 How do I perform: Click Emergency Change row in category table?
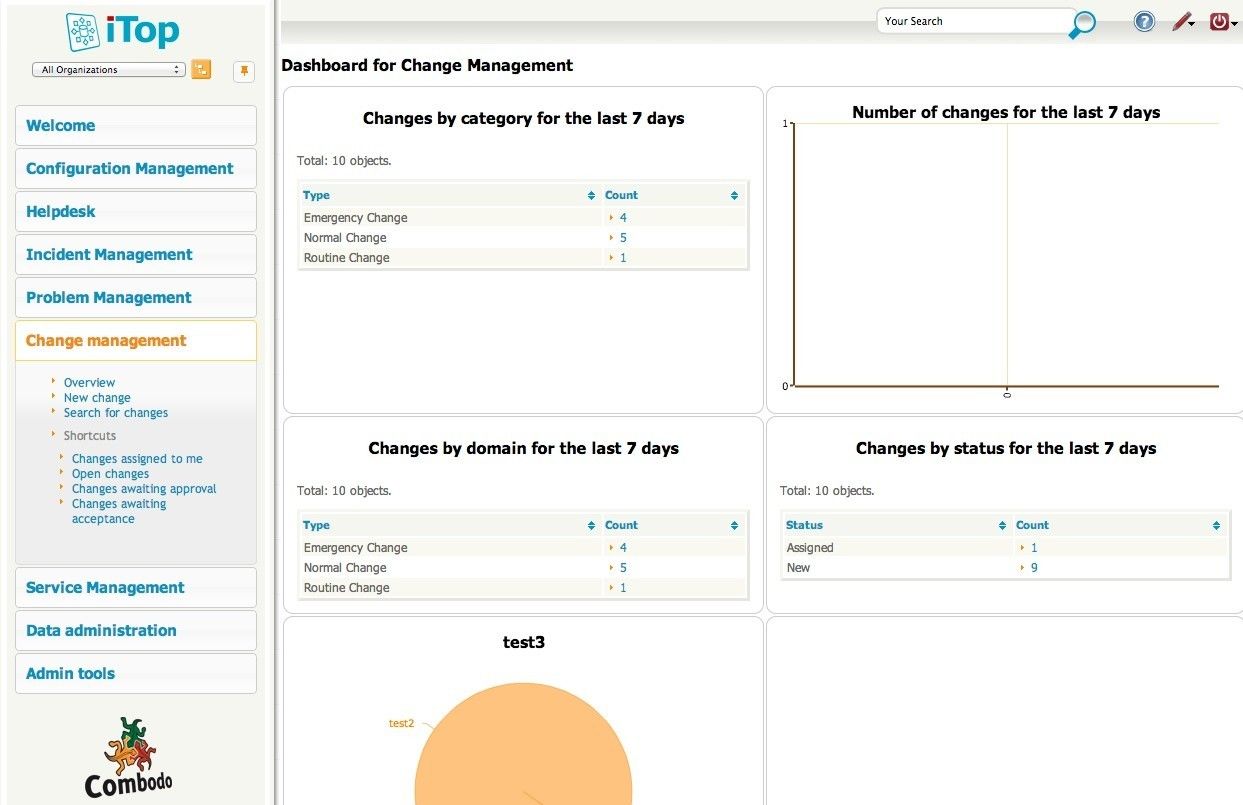coord(523,218)
